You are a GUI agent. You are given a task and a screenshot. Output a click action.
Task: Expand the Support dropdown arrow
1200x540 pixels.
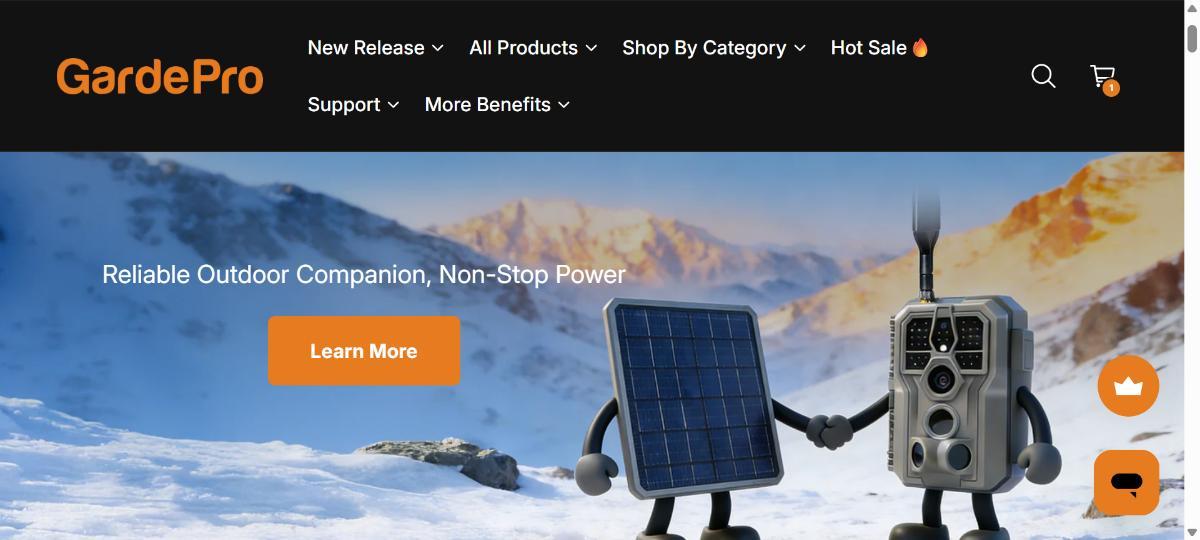click(x=393, y=105)
